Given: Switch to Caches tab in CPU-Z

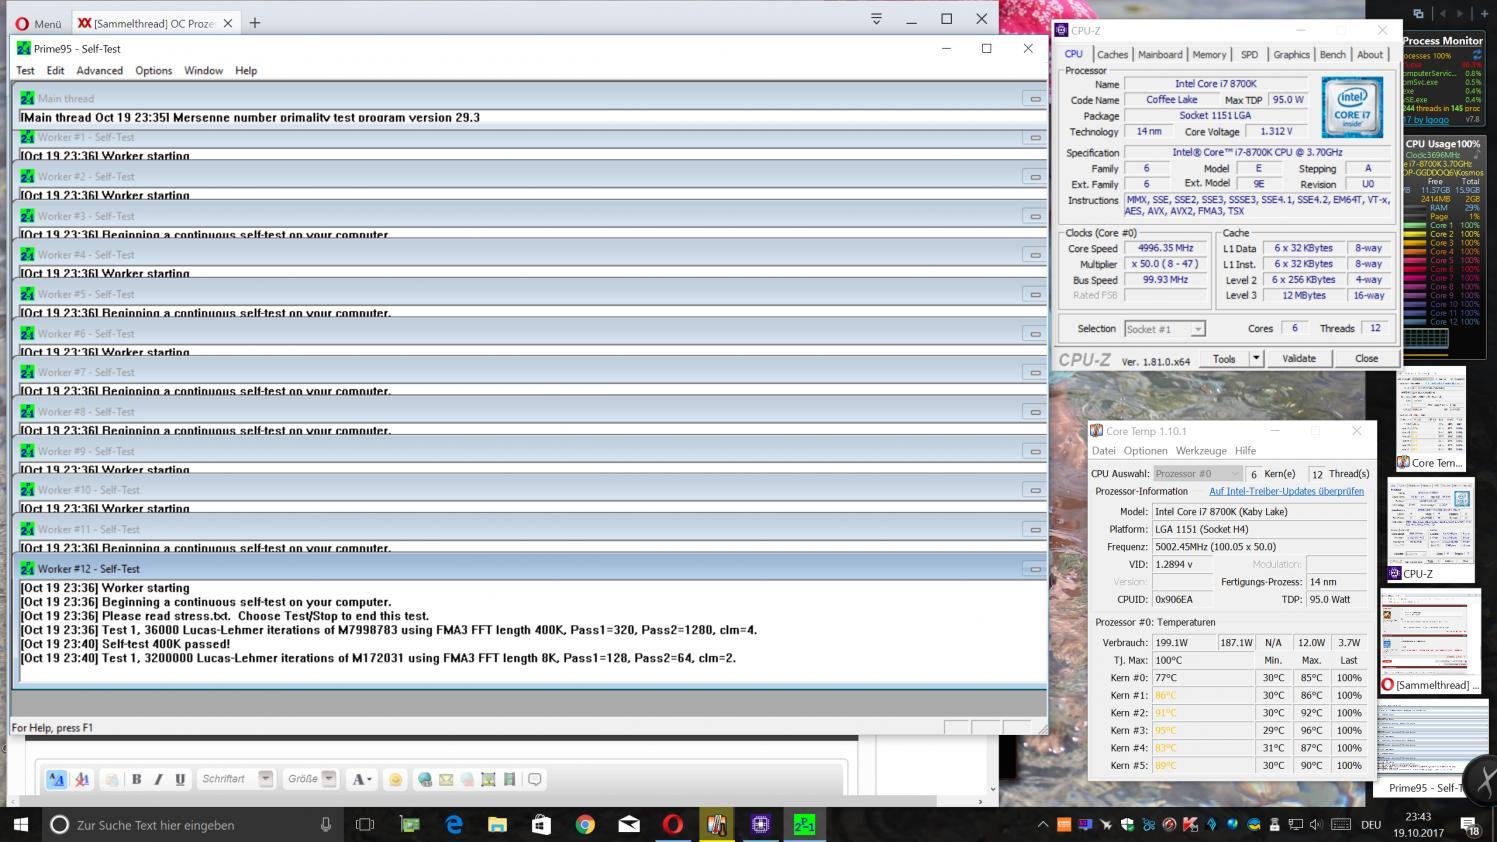Looking at the screenshot, I should pos(1112,55).
